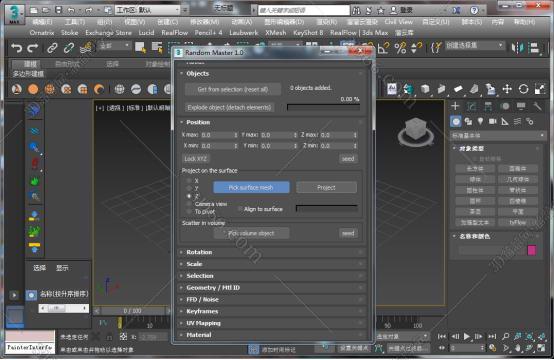Toggle the Lock XYZ button

click(x=195, y=159)
